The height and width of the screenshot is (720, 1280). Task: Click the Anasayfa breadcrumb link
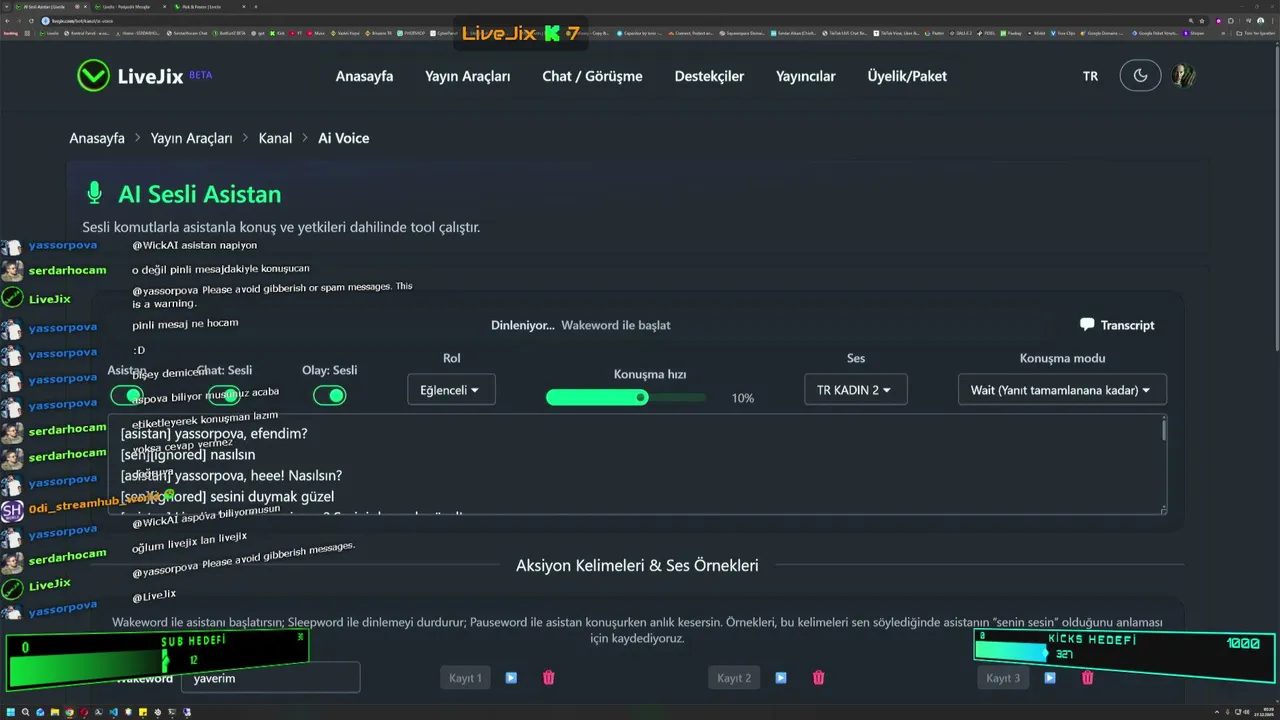[x=97, y=138]
